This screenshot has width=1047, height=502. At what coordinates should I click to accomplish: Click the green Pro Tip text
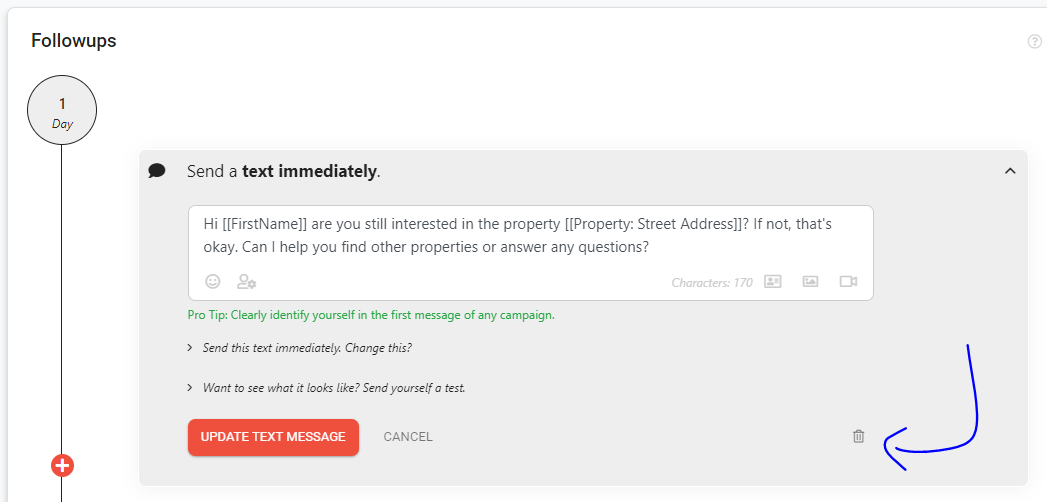(371, 315)
